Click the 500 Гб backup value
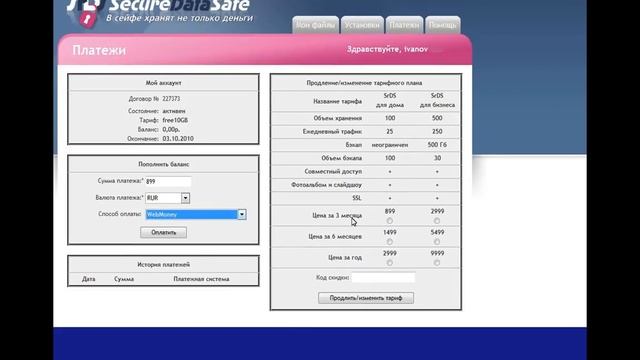The height and width of the screenshot is (360, 640). 437,145
